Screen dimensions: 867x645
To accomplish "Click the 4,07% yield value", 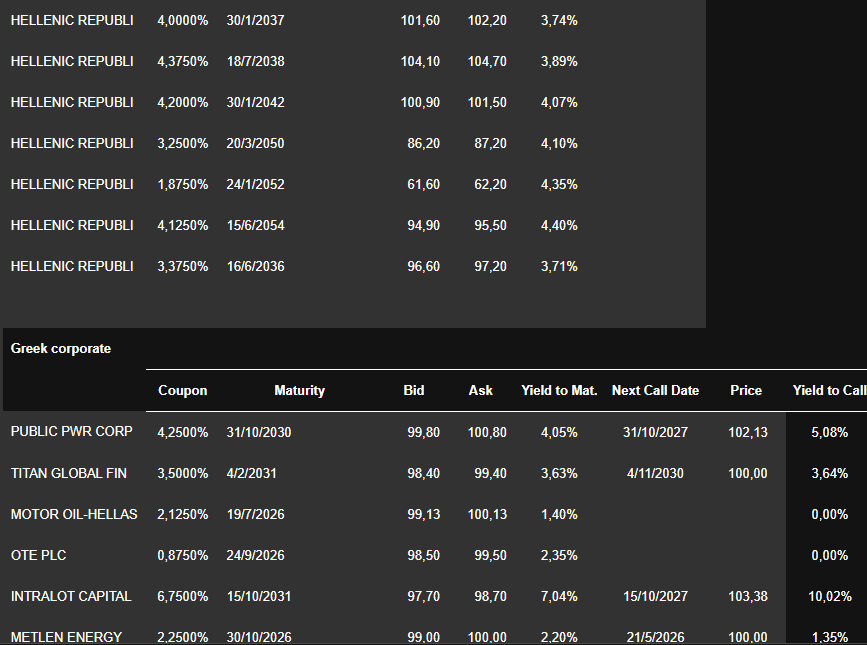I will 559,103.
